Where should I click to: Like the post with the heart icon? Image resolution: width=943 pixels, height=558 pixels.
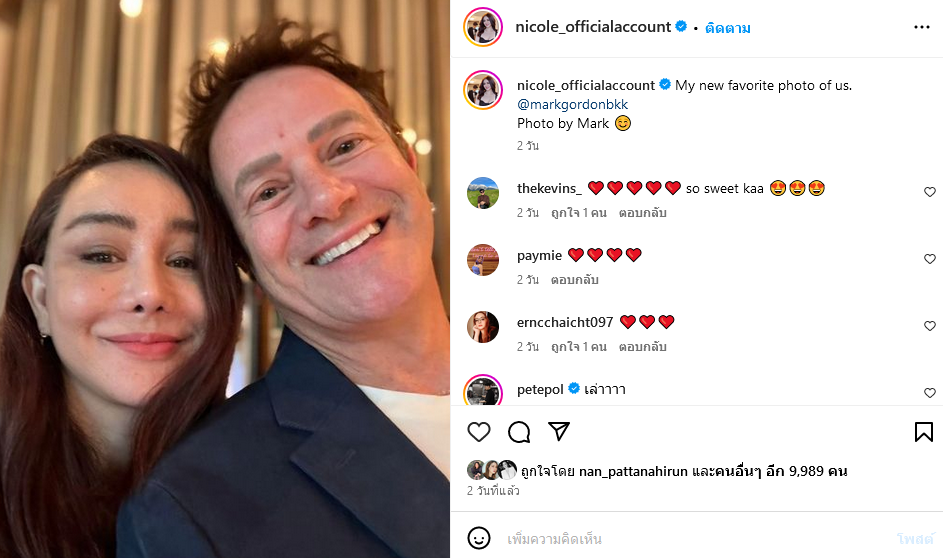(479, 432)
